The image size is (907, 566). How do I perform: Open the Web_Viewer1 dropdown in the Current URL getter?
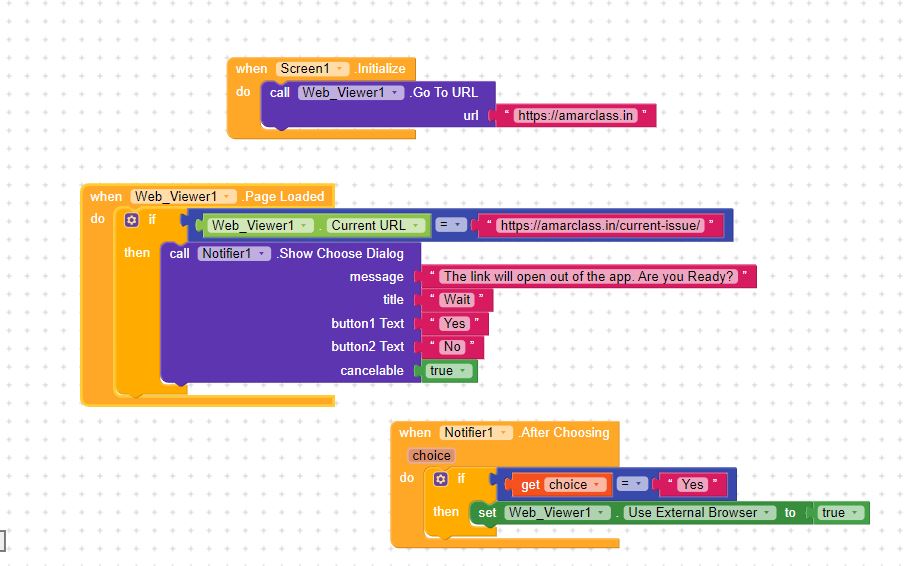[x=260, y=226]
